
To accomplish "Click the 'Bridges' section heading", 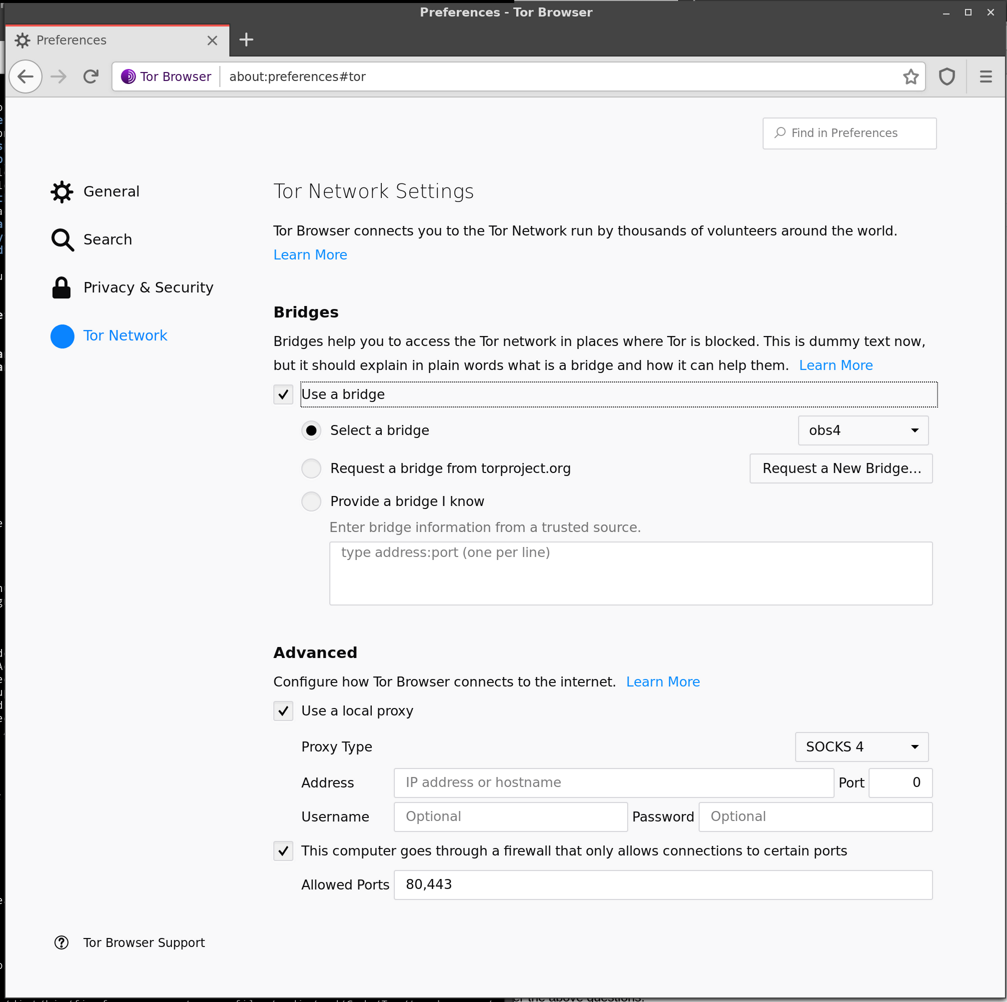I will 306,312.
